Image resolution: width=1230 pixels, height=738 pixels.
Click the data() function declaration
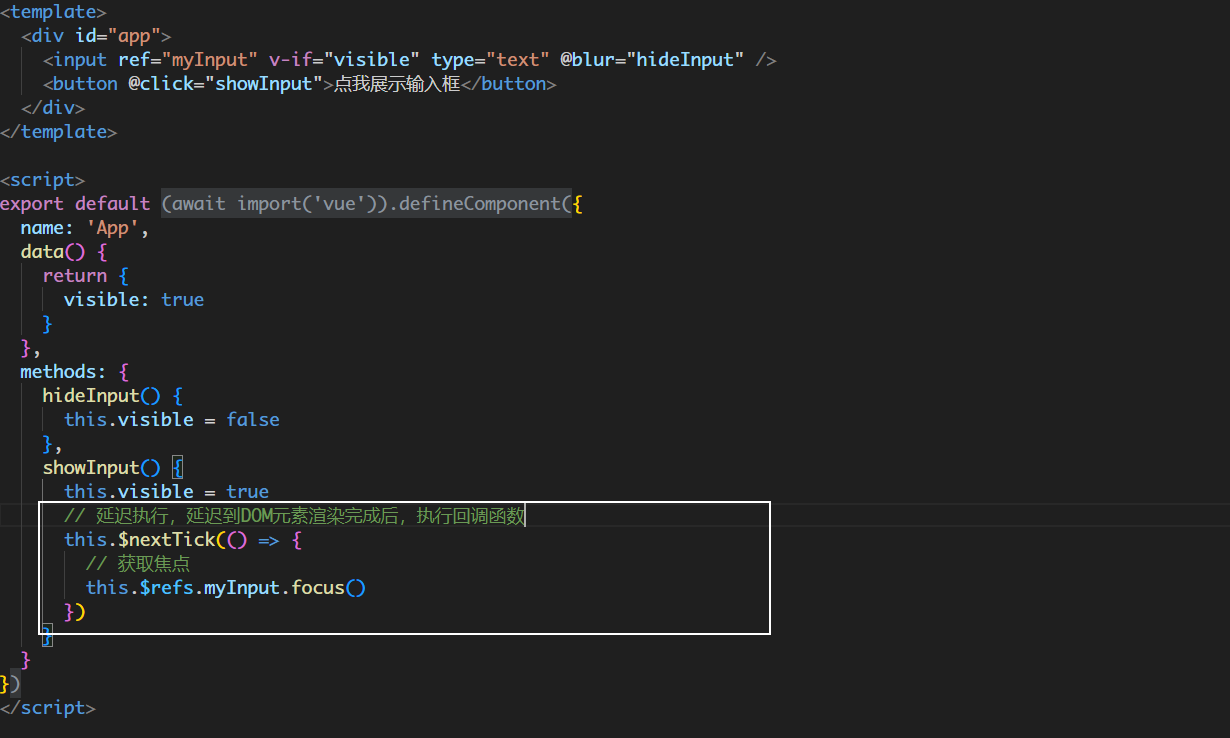pyautogui.click(x=52, y=252)
